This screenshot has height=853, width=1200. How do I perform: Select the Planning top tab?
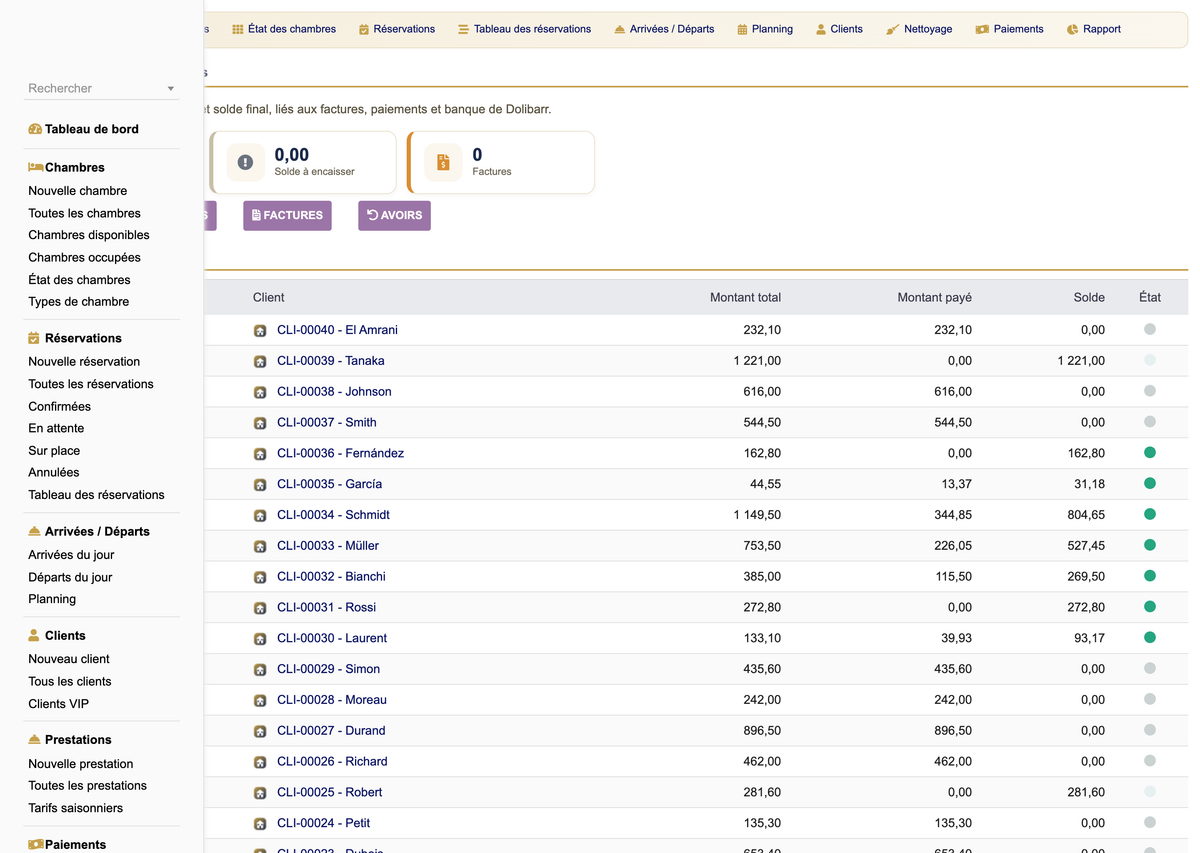[764, 29]
